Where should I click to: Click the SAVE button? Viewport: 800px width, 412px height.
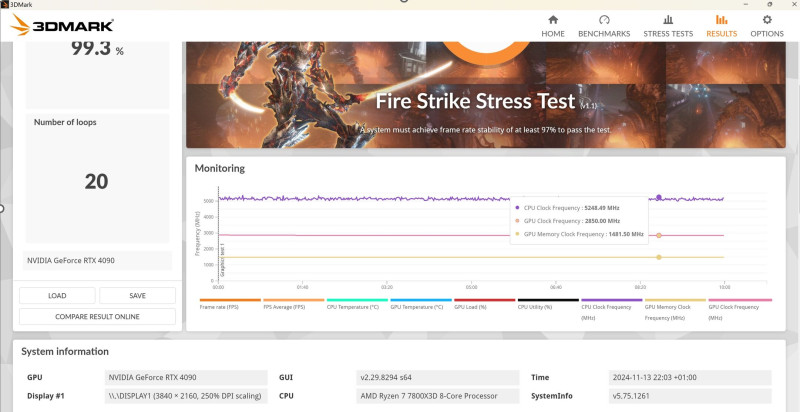click(x=137, y=296)
